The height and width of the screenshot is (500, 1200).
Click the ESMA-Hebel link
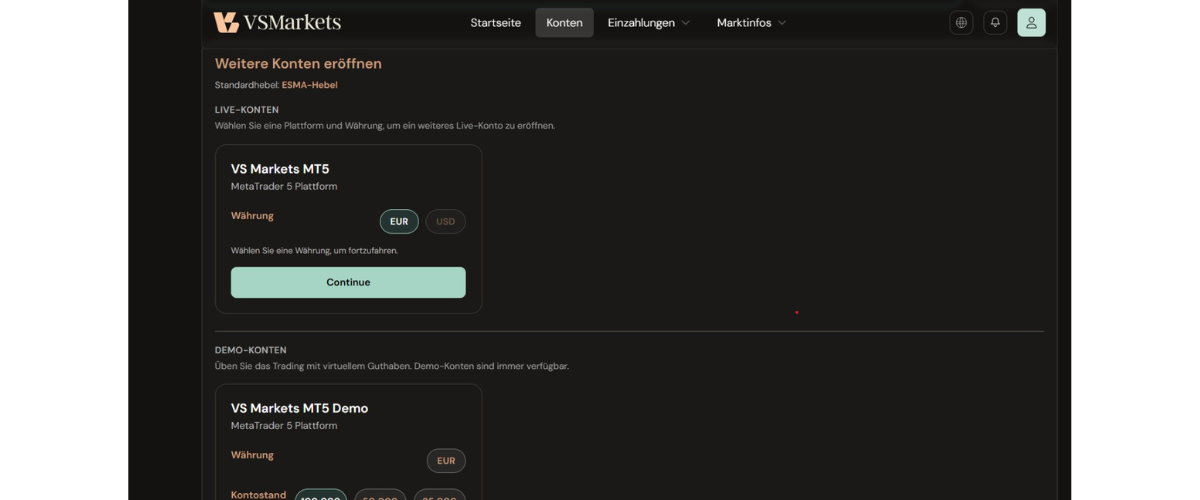coord(310,85)
